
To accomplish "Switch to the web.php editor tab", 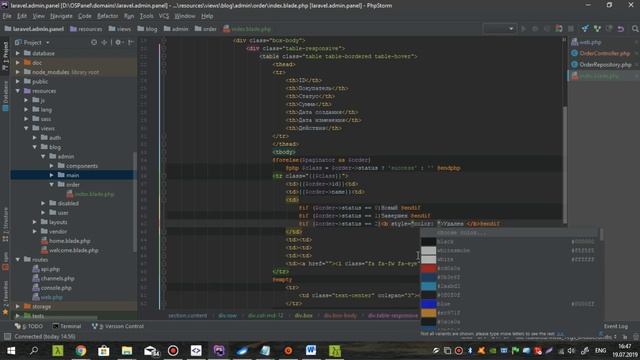I will click(x=604, y=42).
